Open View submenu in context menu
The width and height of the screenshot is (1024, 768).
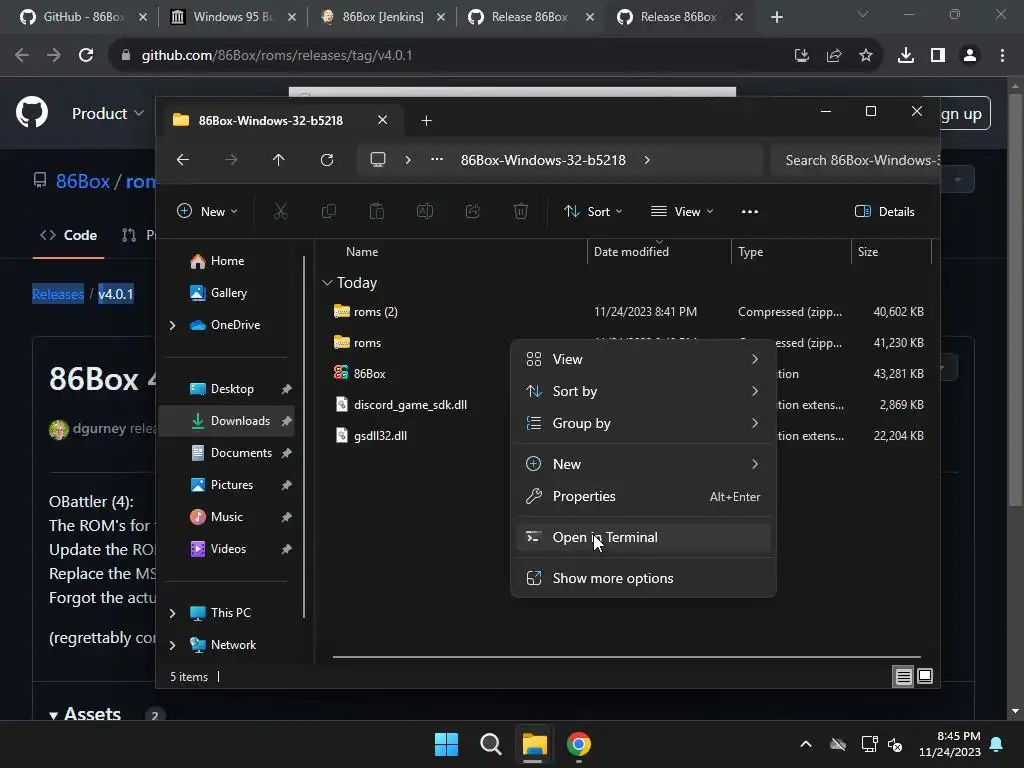pyautogui.click(x=643, y=359)
